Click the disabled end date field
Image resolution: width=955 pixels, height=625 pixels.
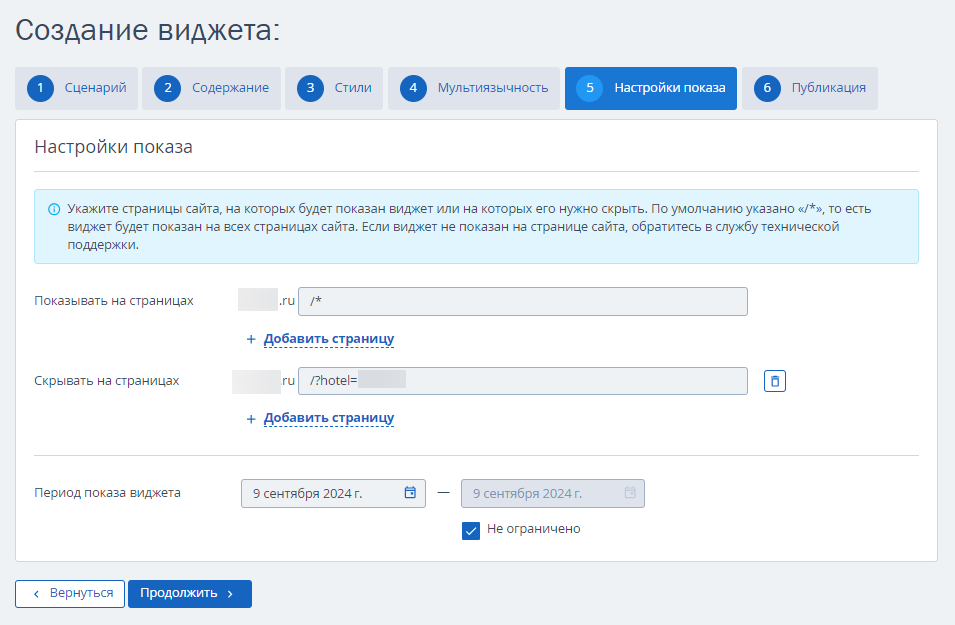(x=552, y=493)
